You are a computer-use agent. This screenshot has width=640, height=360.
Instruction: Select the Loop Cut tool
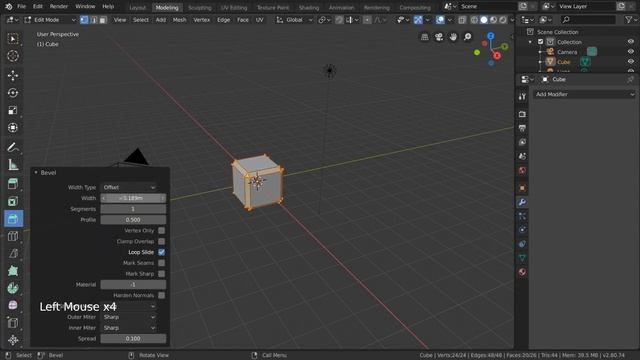tap(13, 236)
